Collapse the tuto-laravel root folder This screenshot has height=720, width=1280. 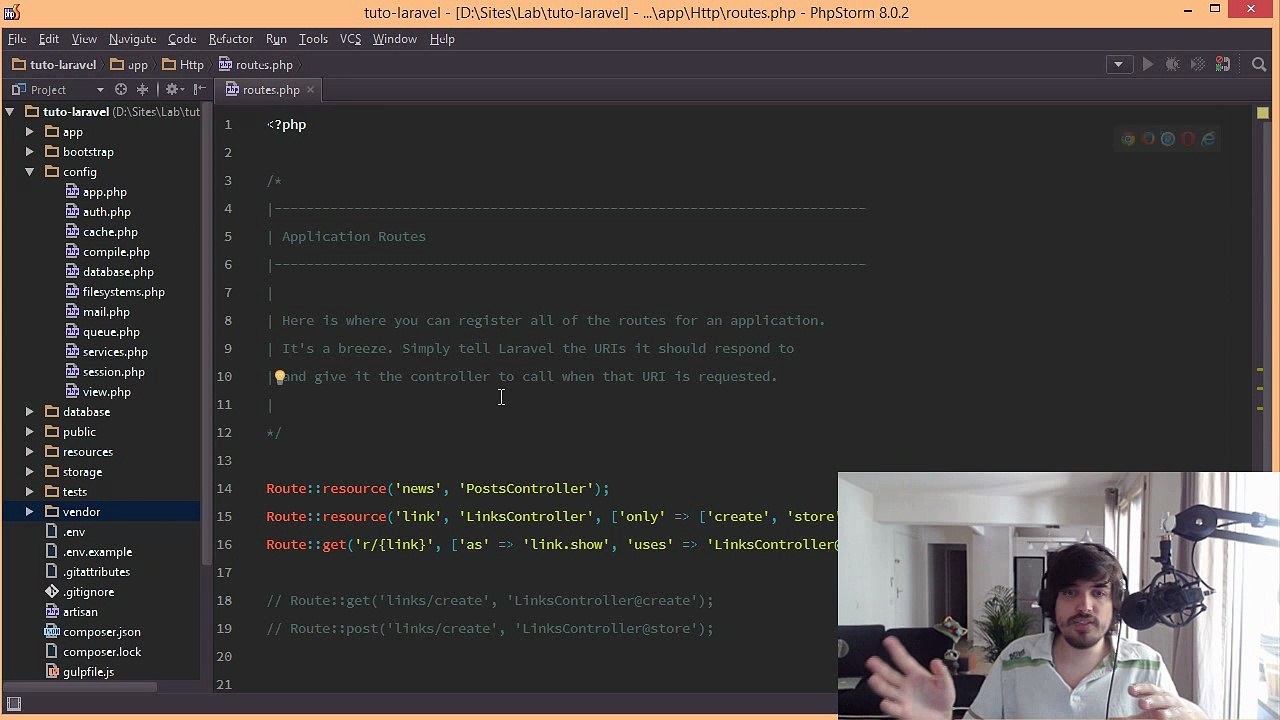(10, 112)
